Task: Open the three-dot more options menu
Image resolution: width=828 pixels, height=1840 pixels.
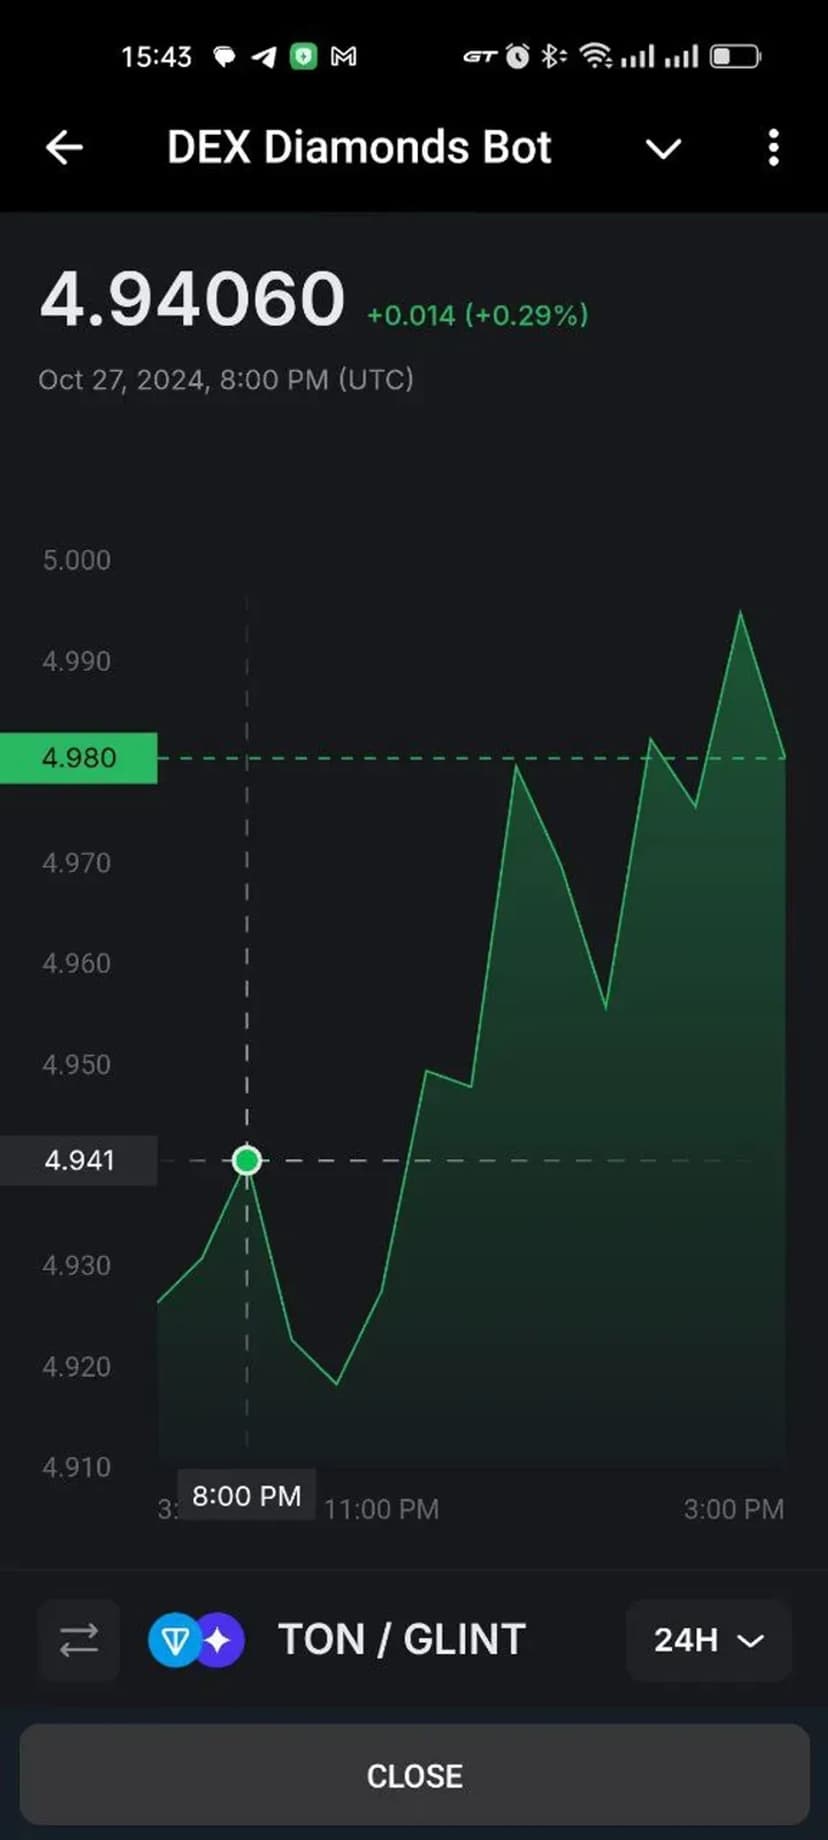Action: pyautogui.click(x=773, y=148)
